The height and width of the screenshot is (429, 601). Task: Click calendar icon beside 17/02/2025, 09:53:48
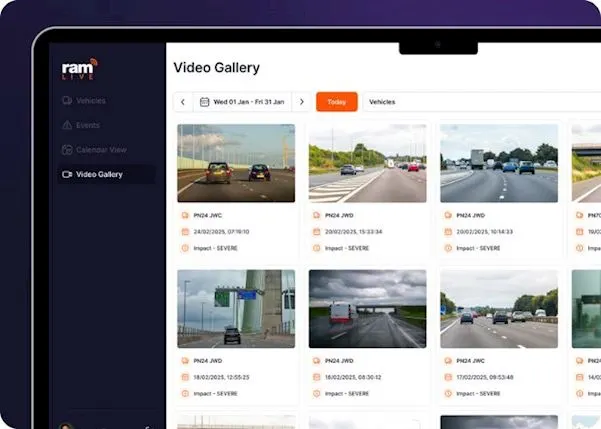tap(448, 377)
